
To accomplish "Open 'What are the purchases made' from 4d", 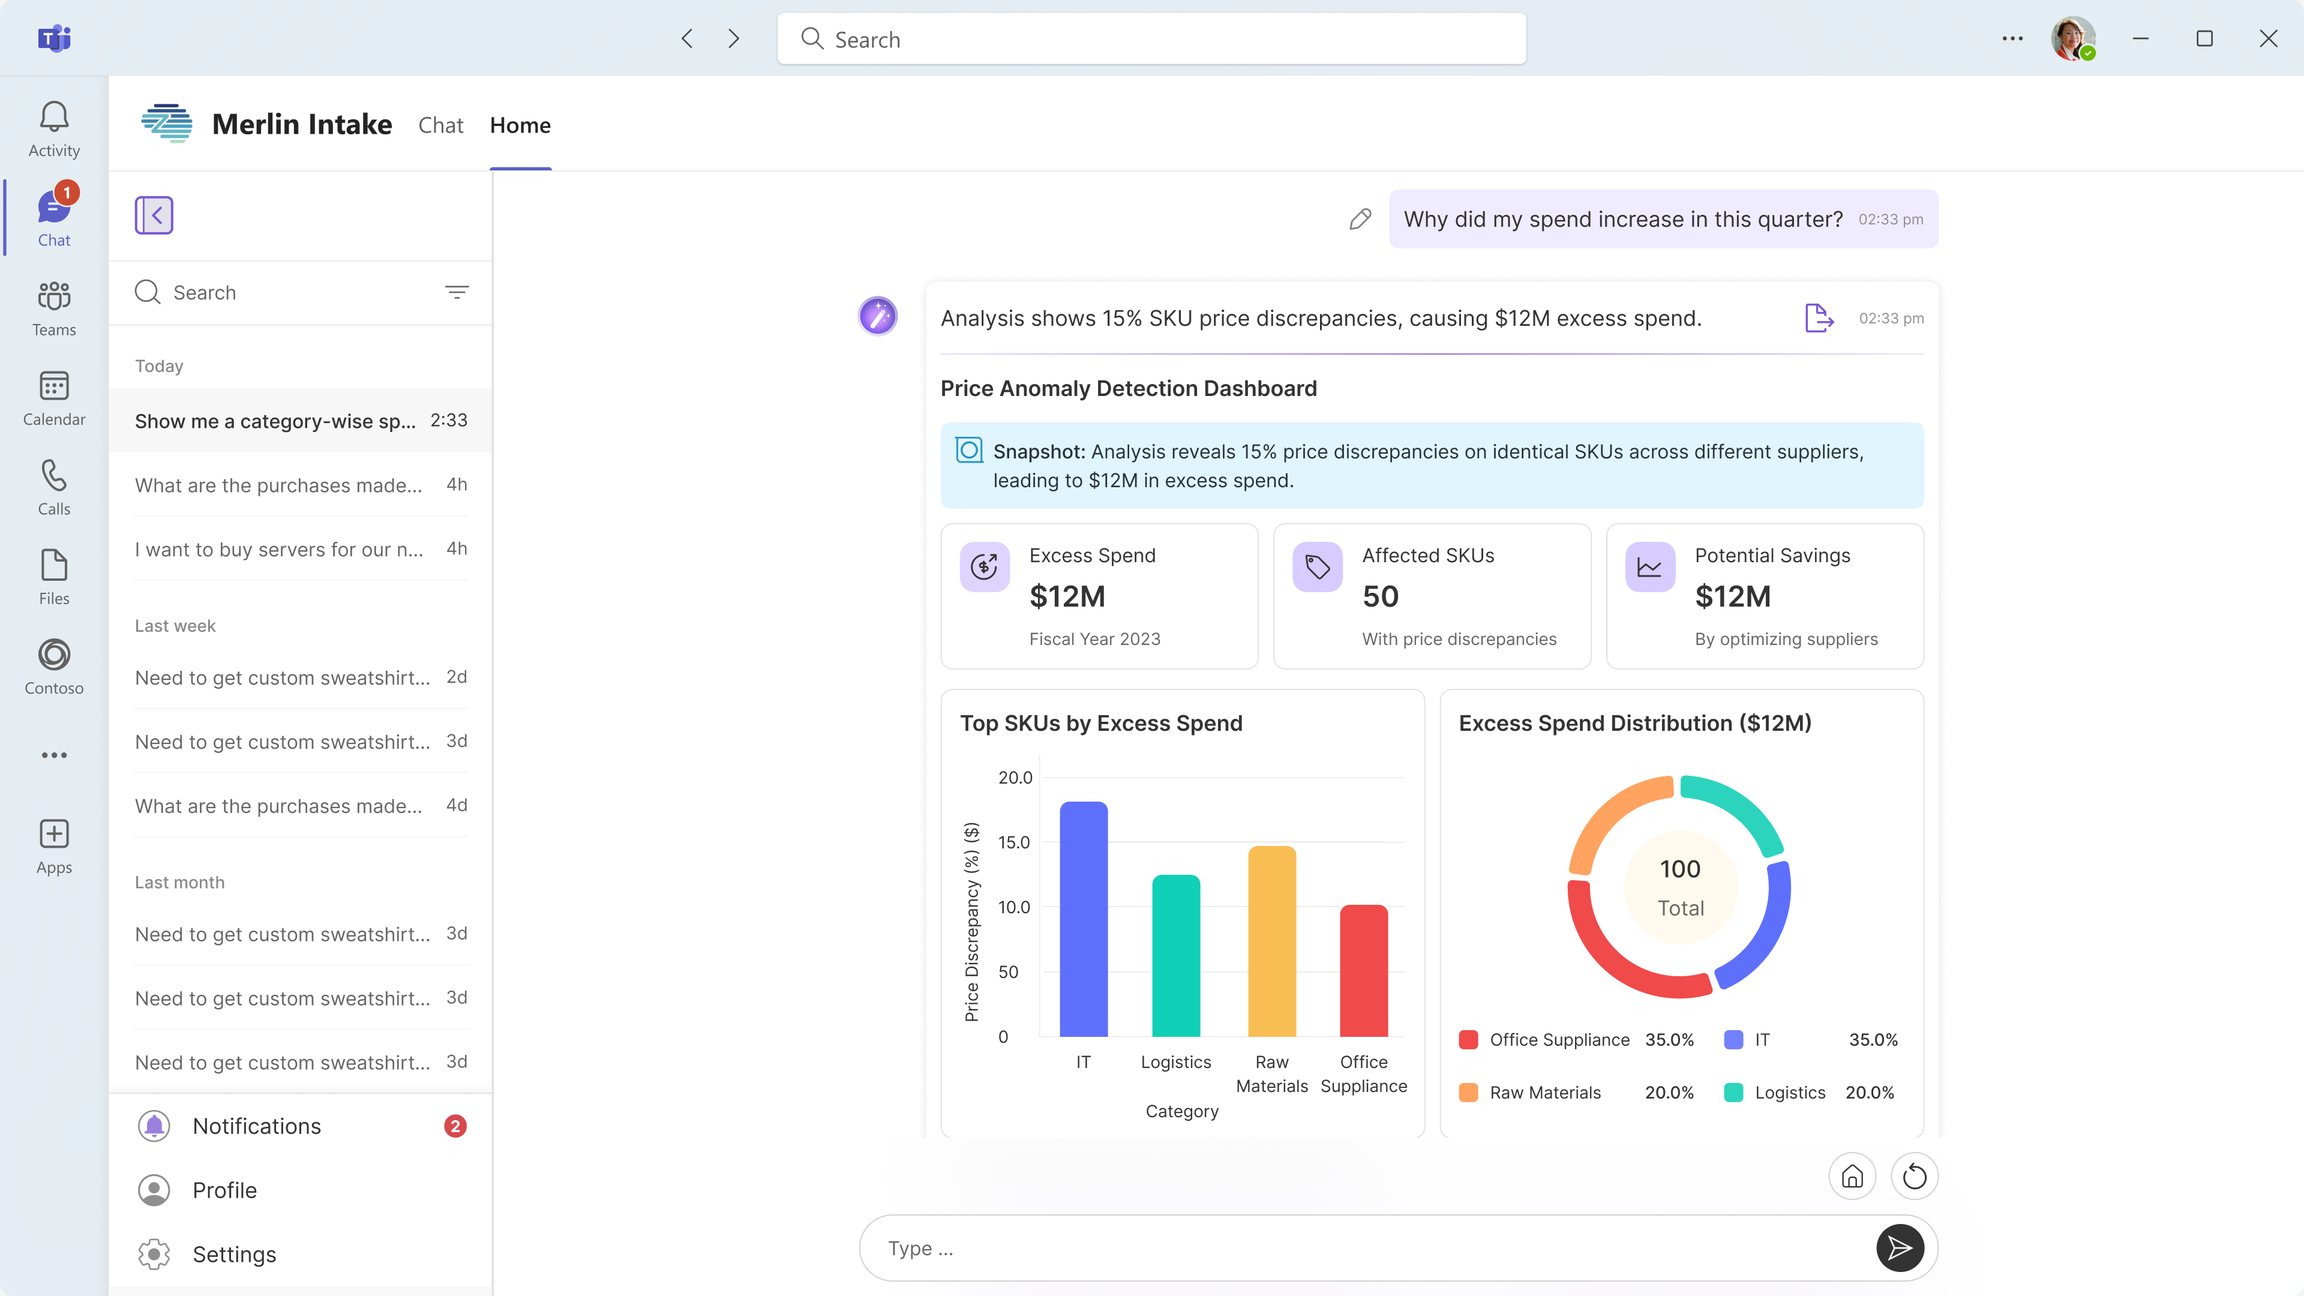I will point(300,806).
